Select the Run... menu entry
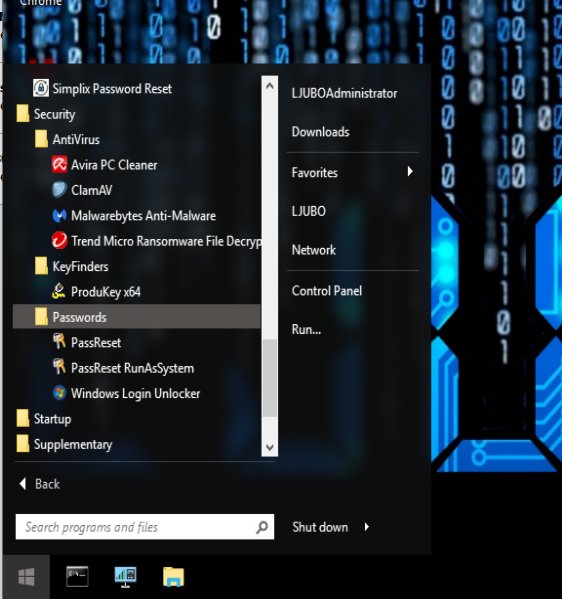Image resolution: width=562 pixels, height=599 pixels. click(x=306, y=330)
